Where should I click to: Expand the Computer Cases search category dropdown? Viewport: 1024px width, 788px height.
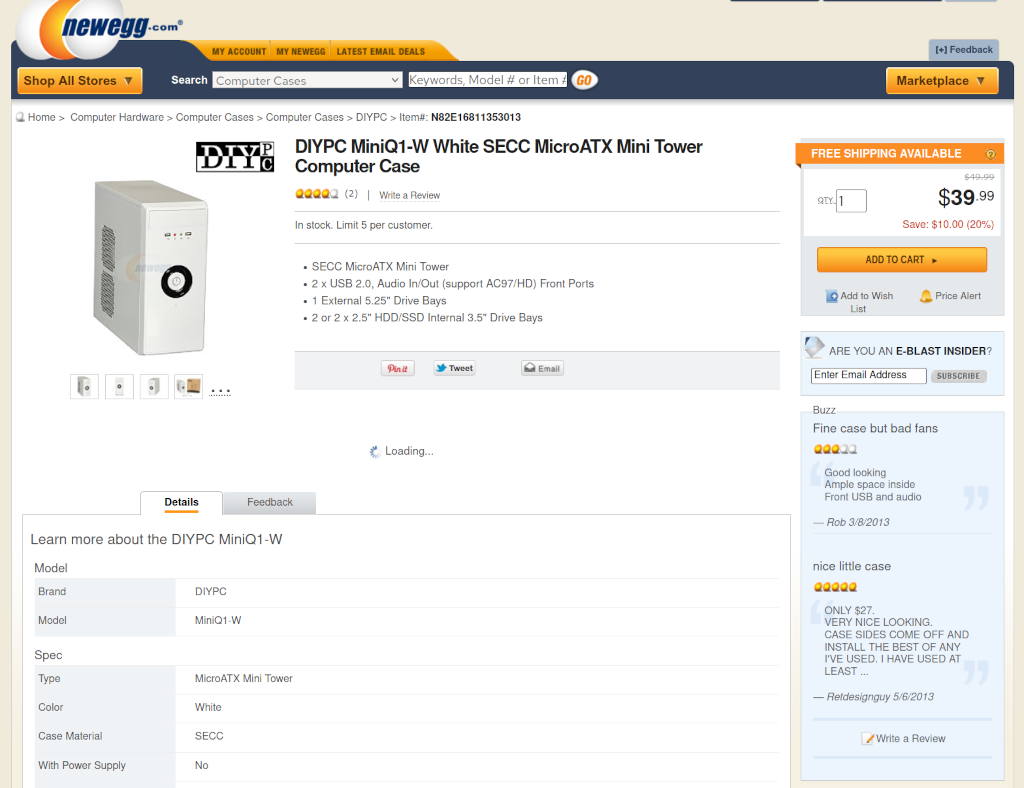point(307,80)
